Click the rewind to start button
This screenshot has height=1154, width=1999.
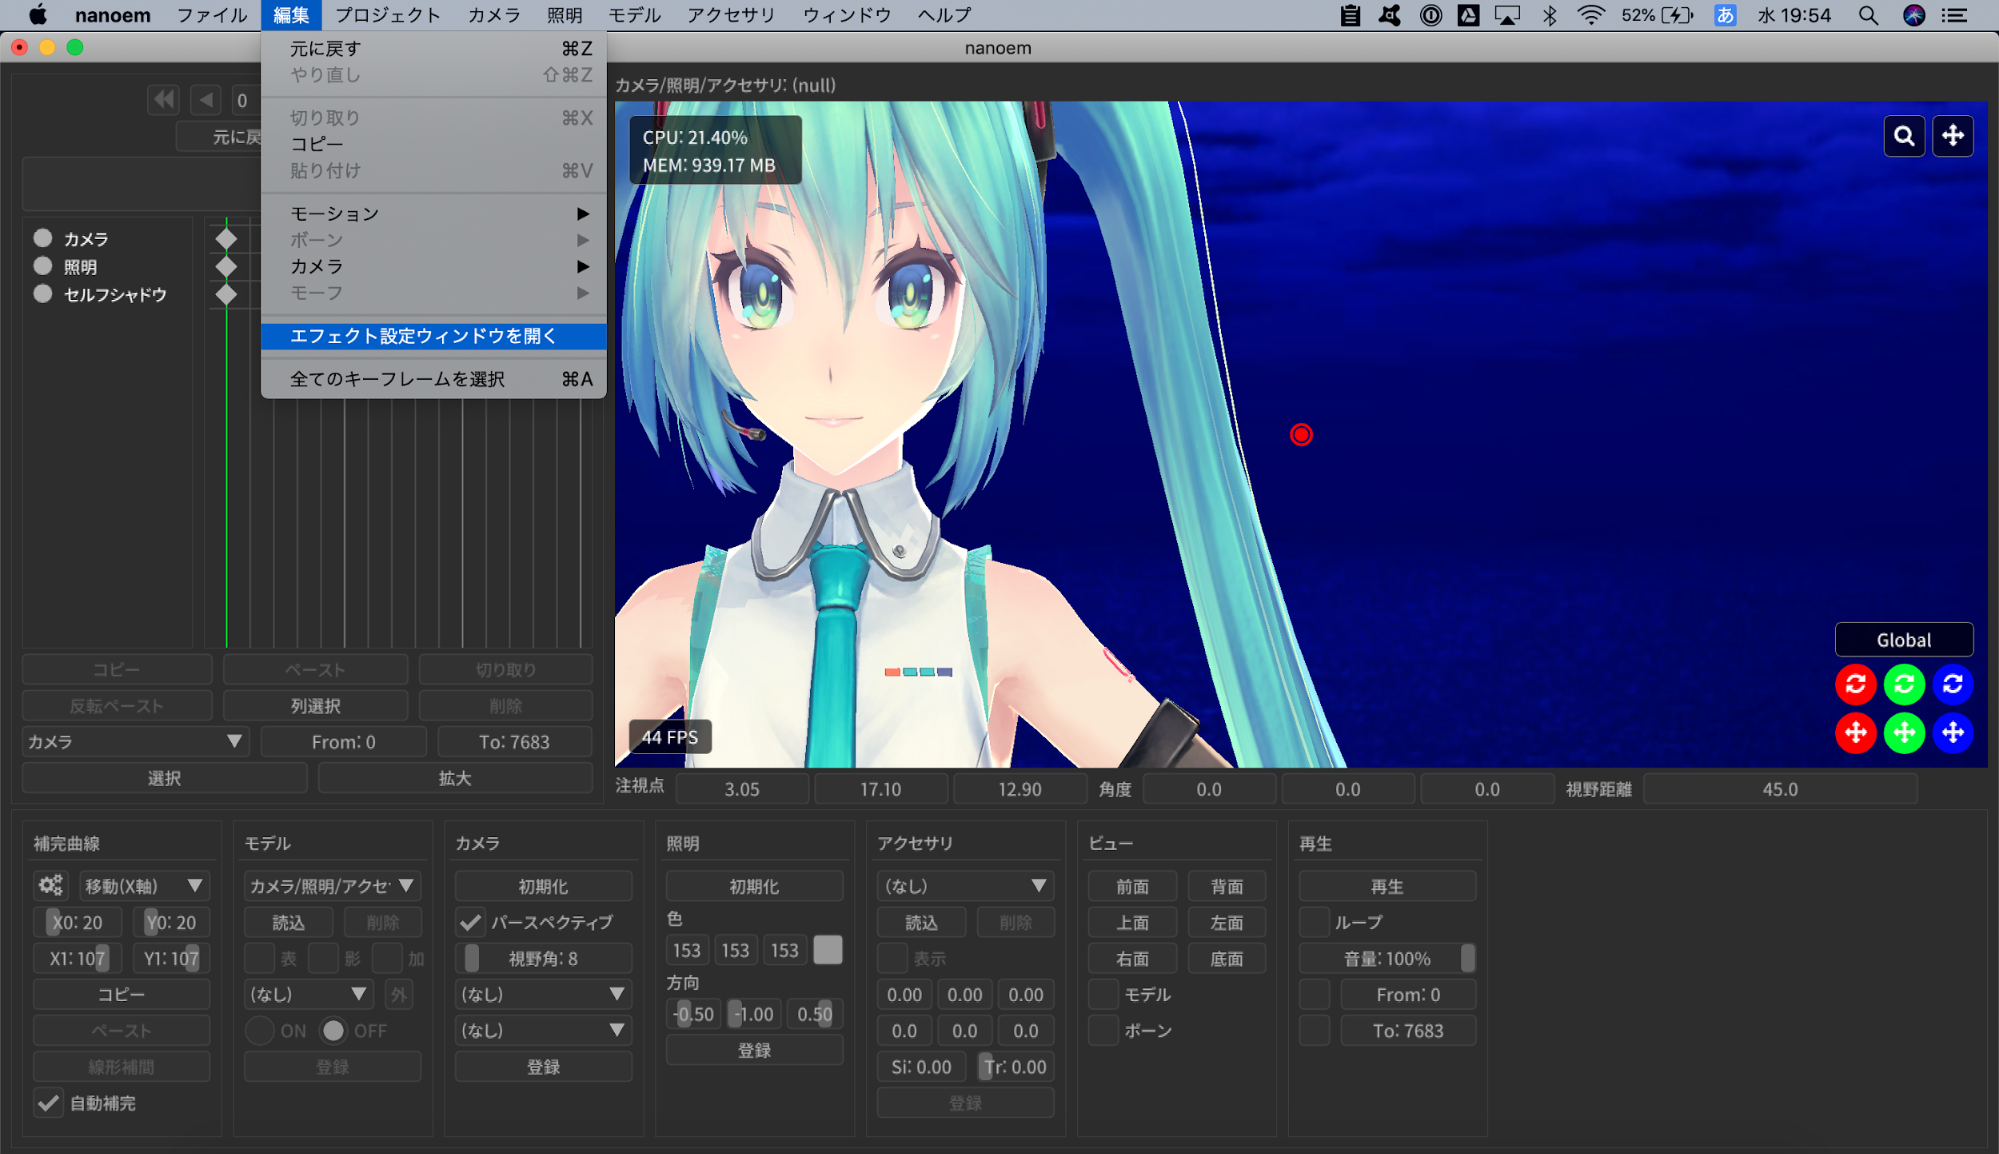coord(163,100)
